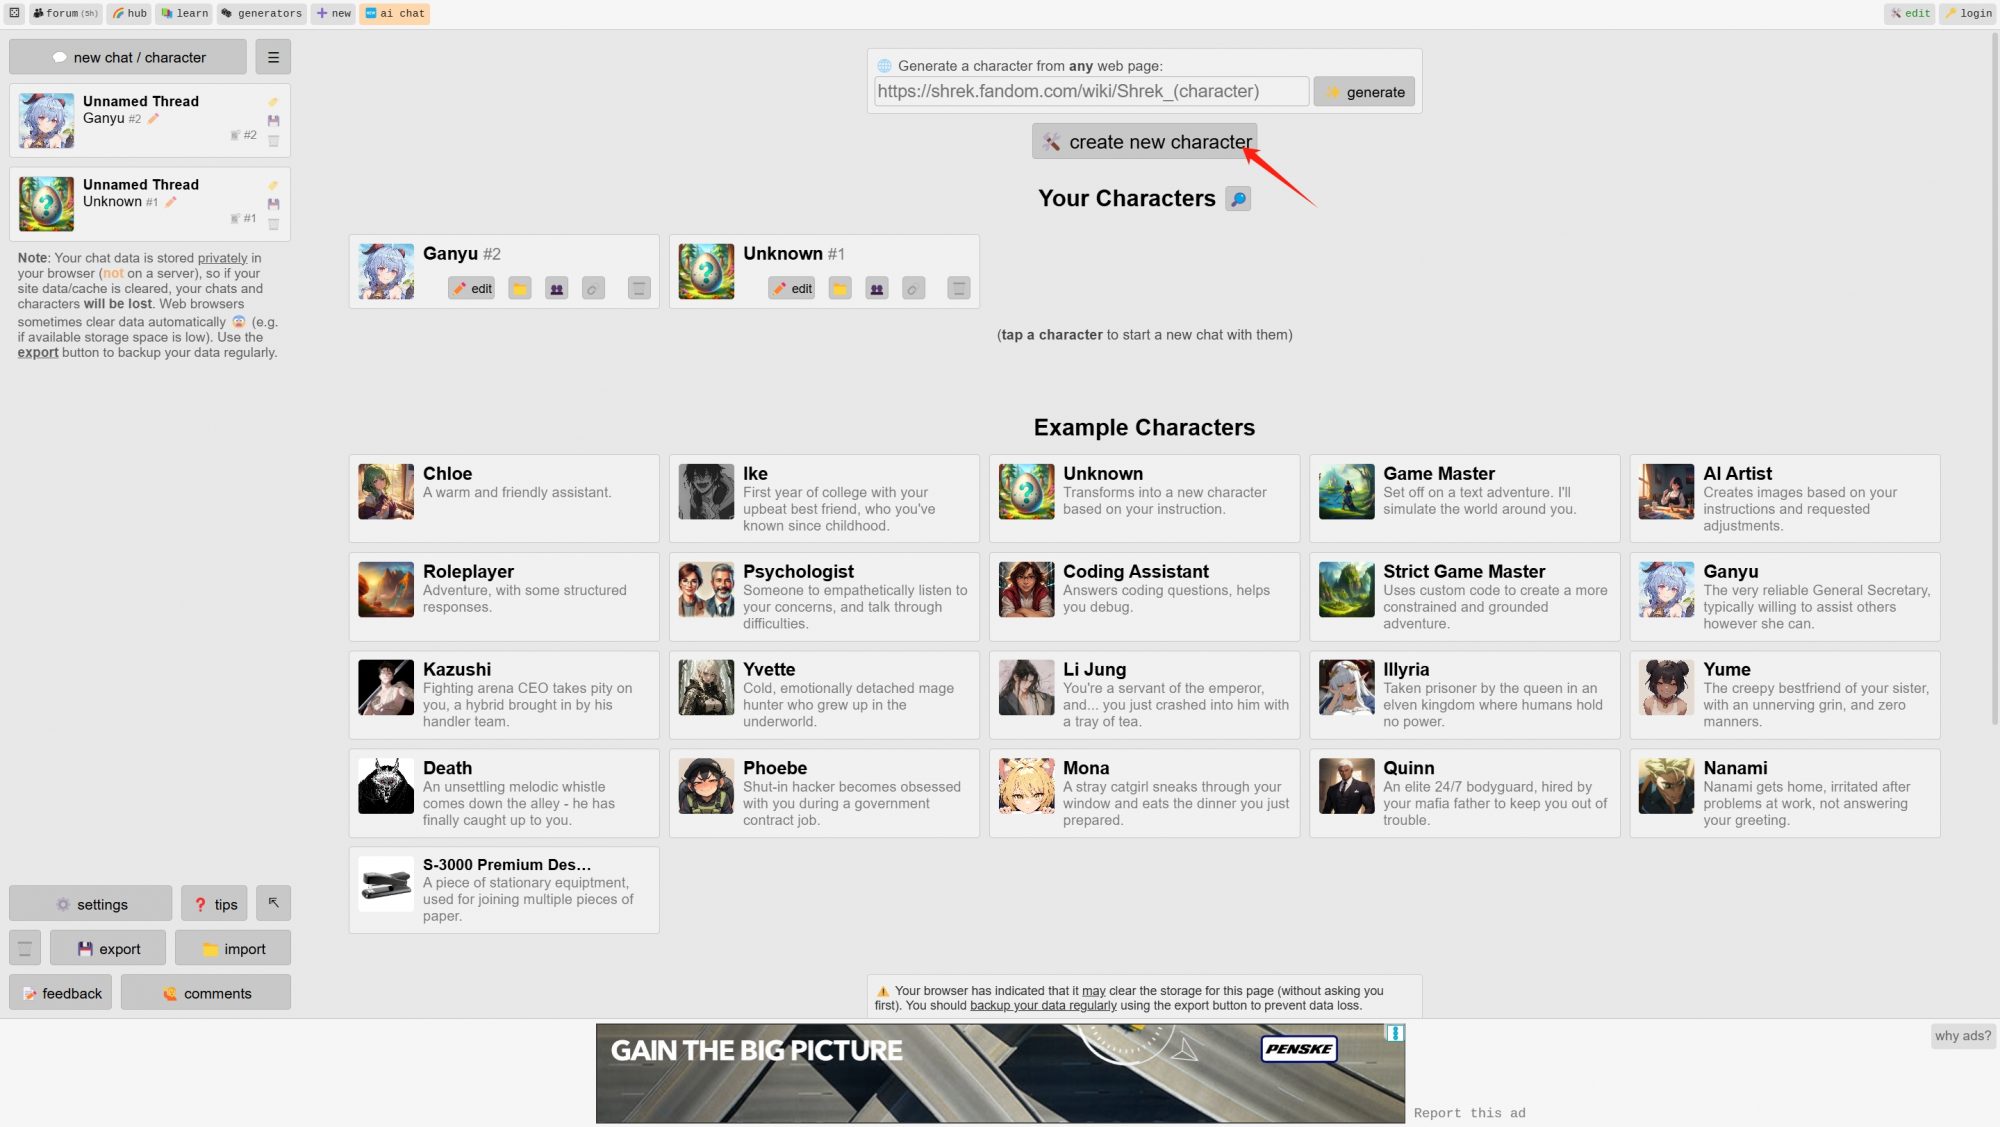
Task: Click the character URL input field
Action: point(1091,91)
